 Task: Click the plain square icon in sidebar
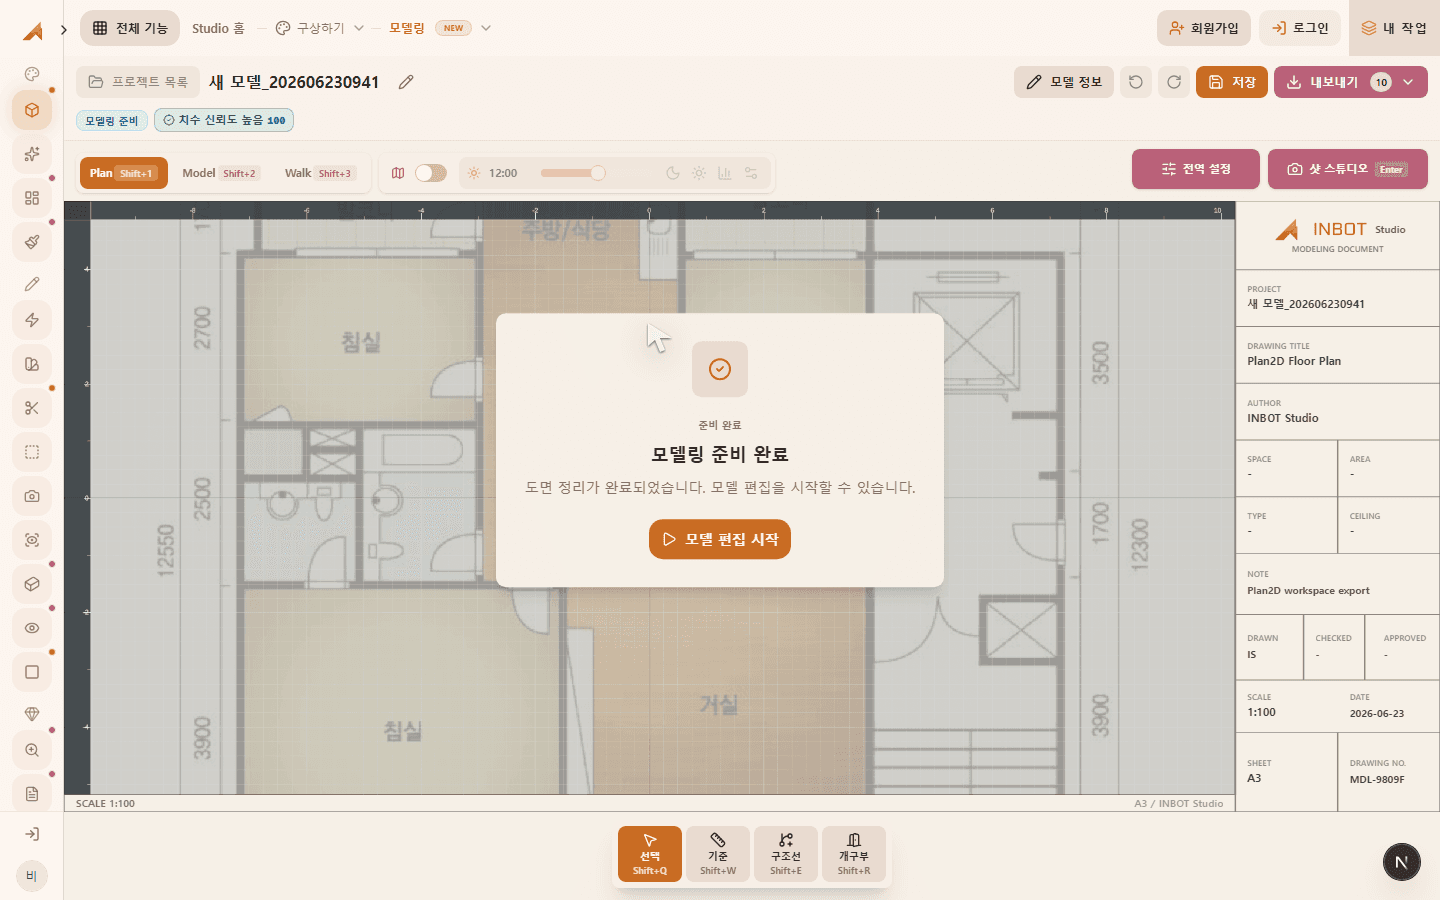point(32,672)
